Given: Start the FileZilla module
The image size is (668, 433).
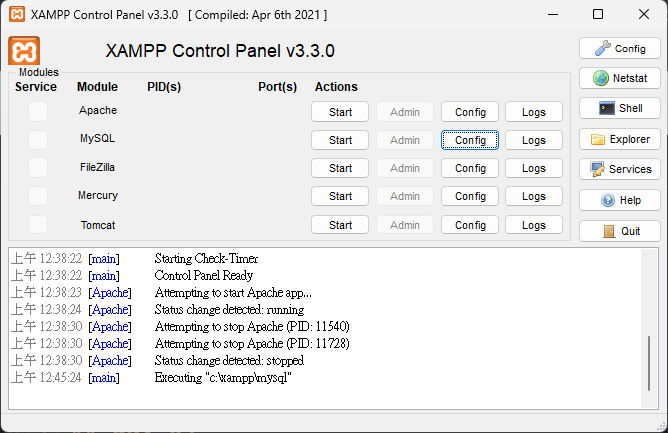Looking at the screenshot, I should 340,168.
